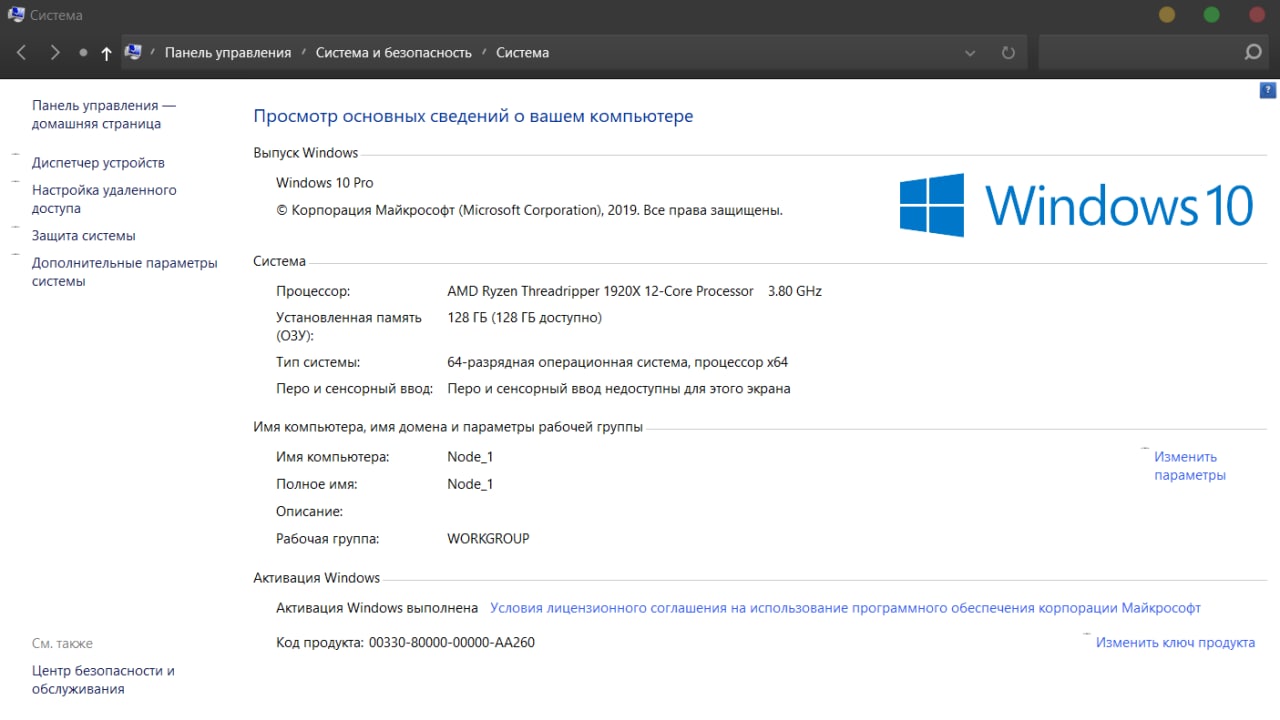Click the Windows 10 Pro edition text
The image size is (1280, 720).
(325, 183)
